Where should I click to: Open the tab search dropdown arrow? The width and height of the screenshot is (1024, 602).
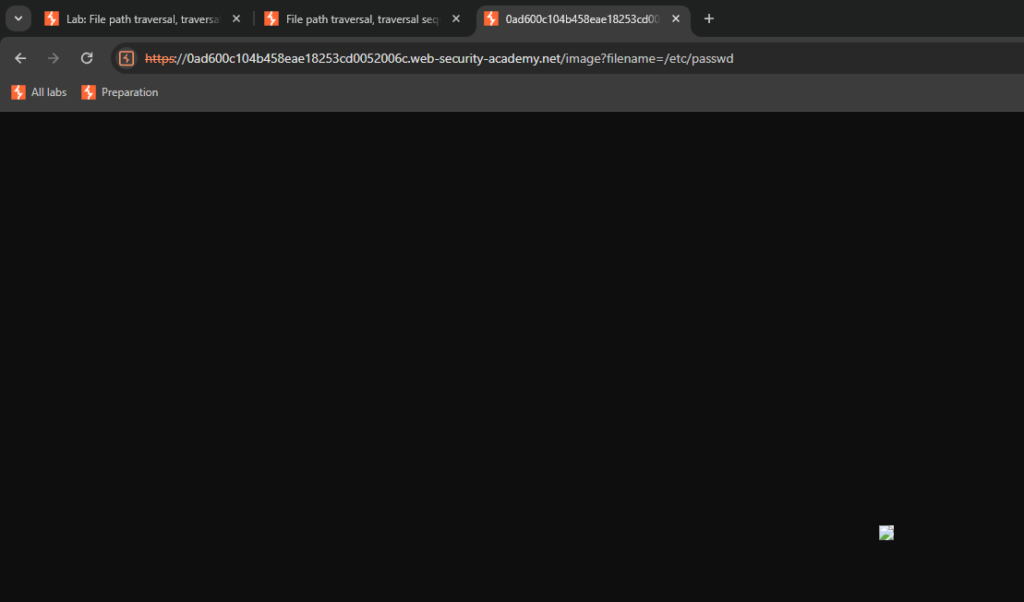coord(18,19)
